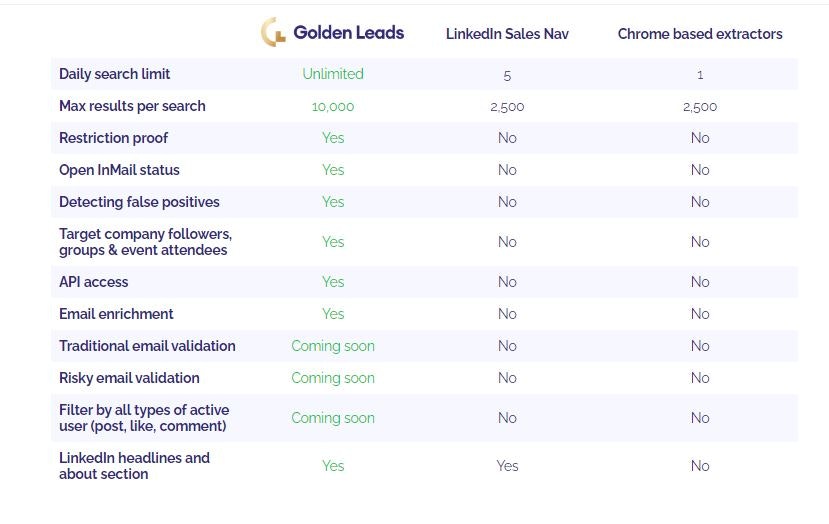The height and width of the screenshot is (524, 829).
Task: Select the Max results per search label
Action: click(132, 106)
